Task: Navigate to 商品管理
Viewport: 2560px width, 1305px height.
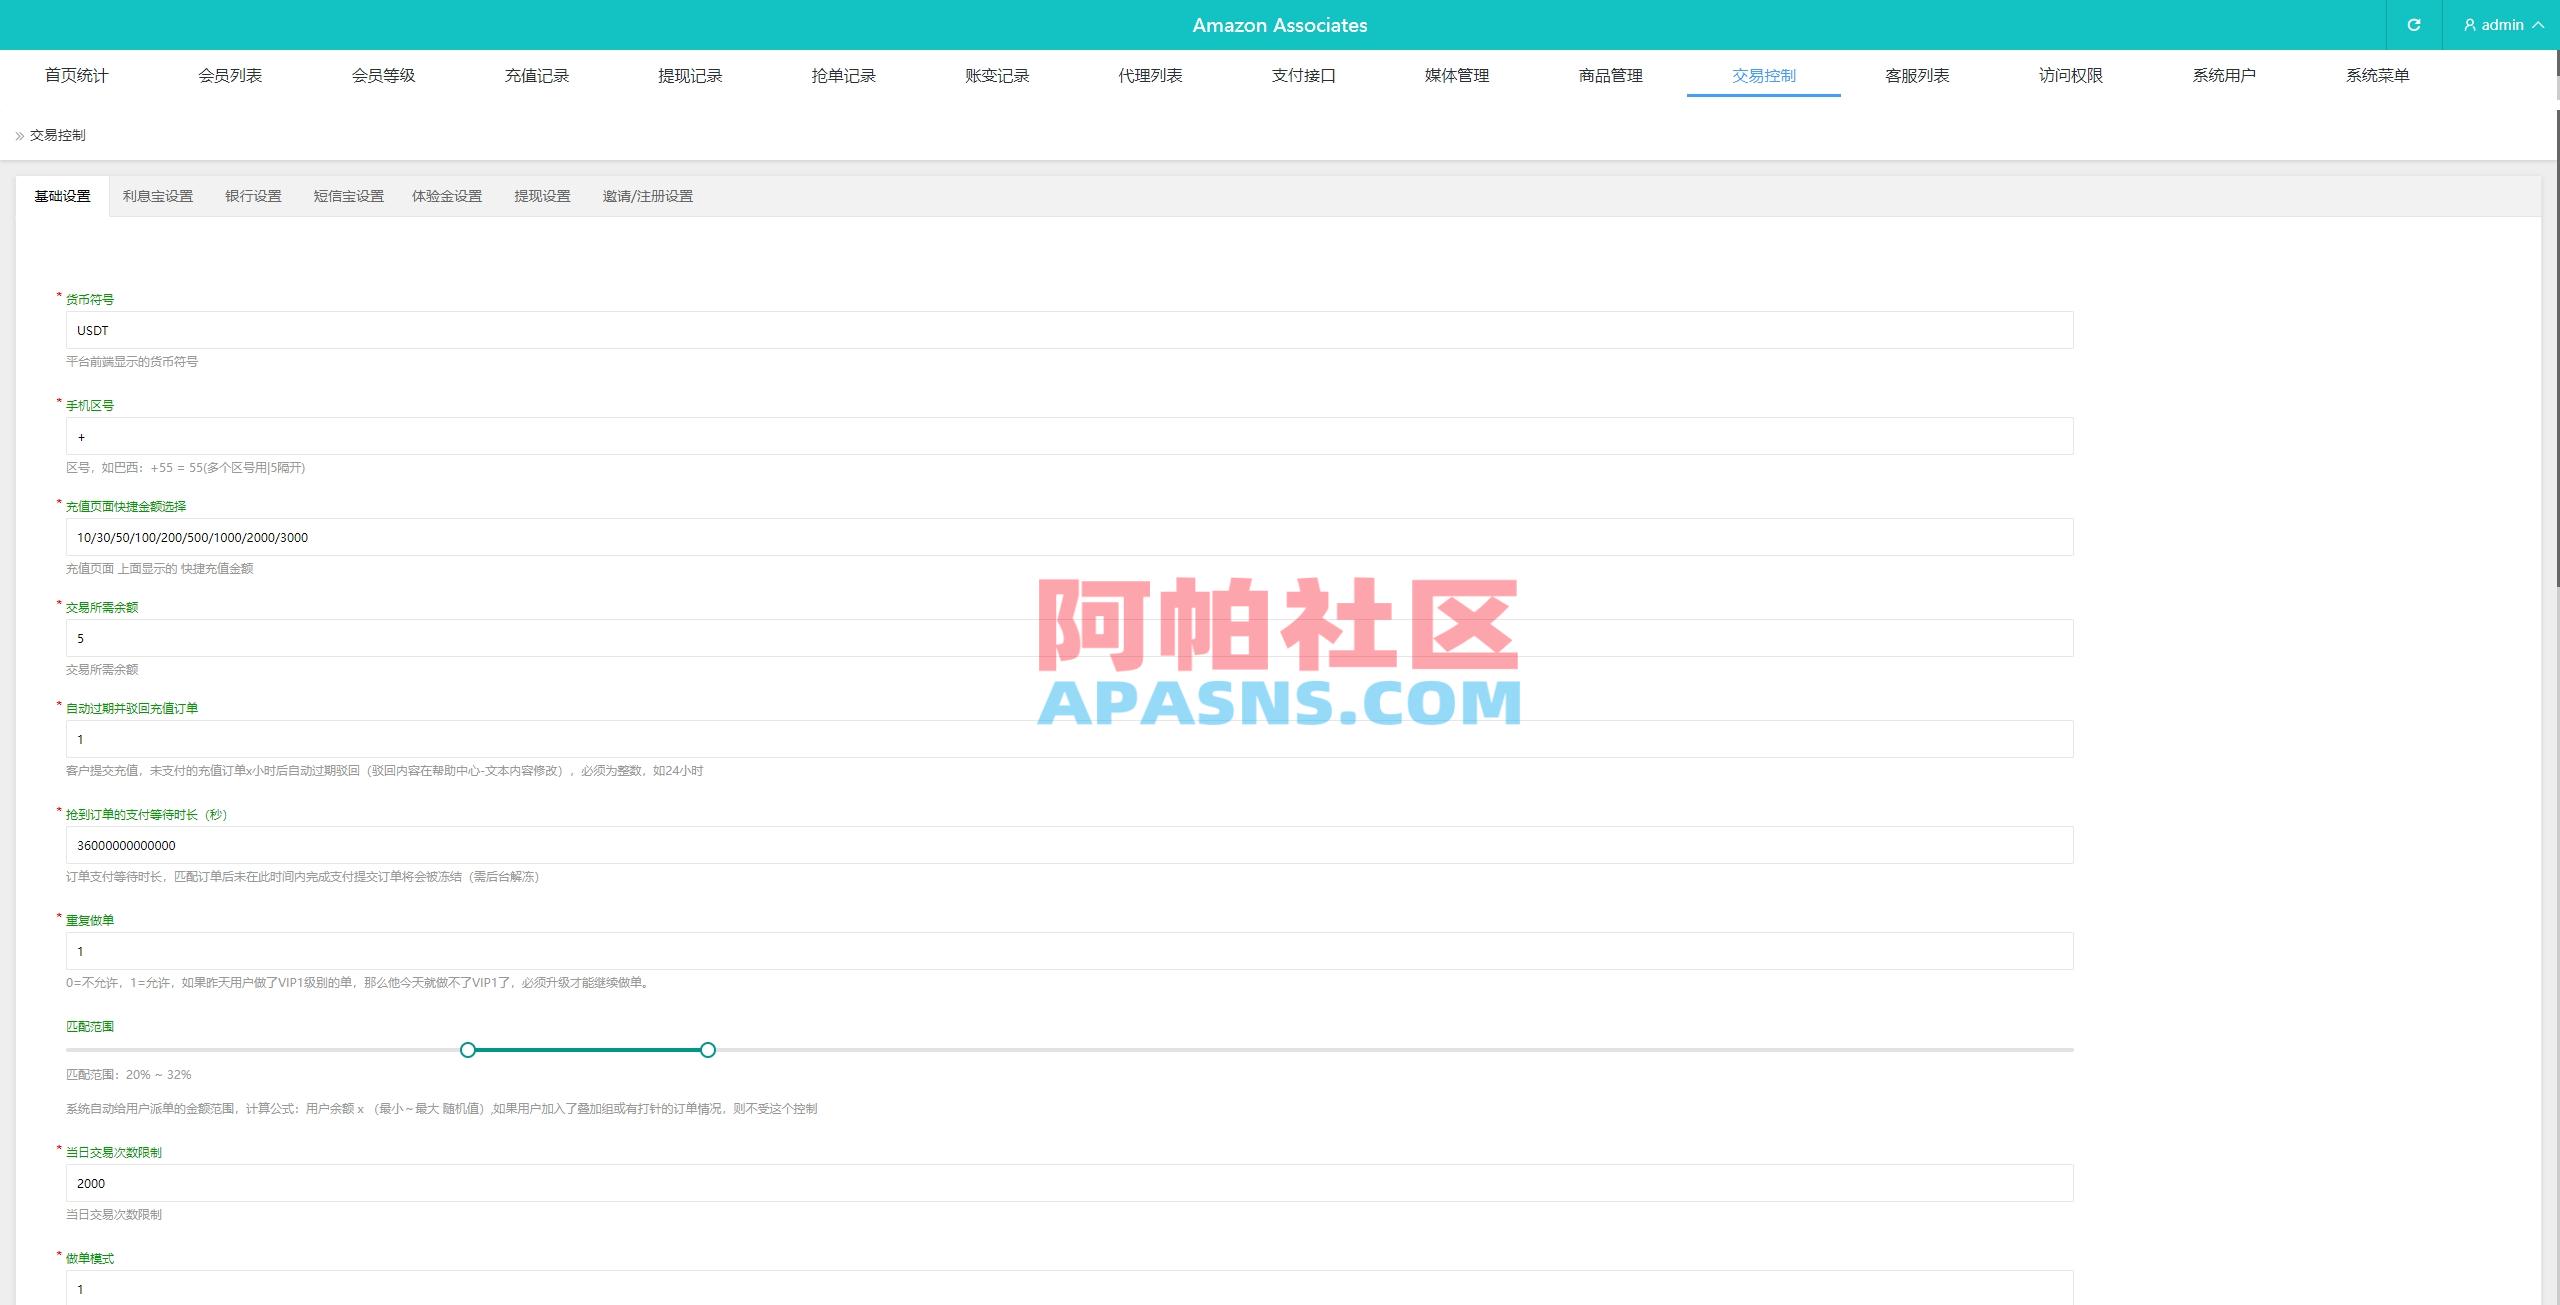Action: coord(1610,75)
